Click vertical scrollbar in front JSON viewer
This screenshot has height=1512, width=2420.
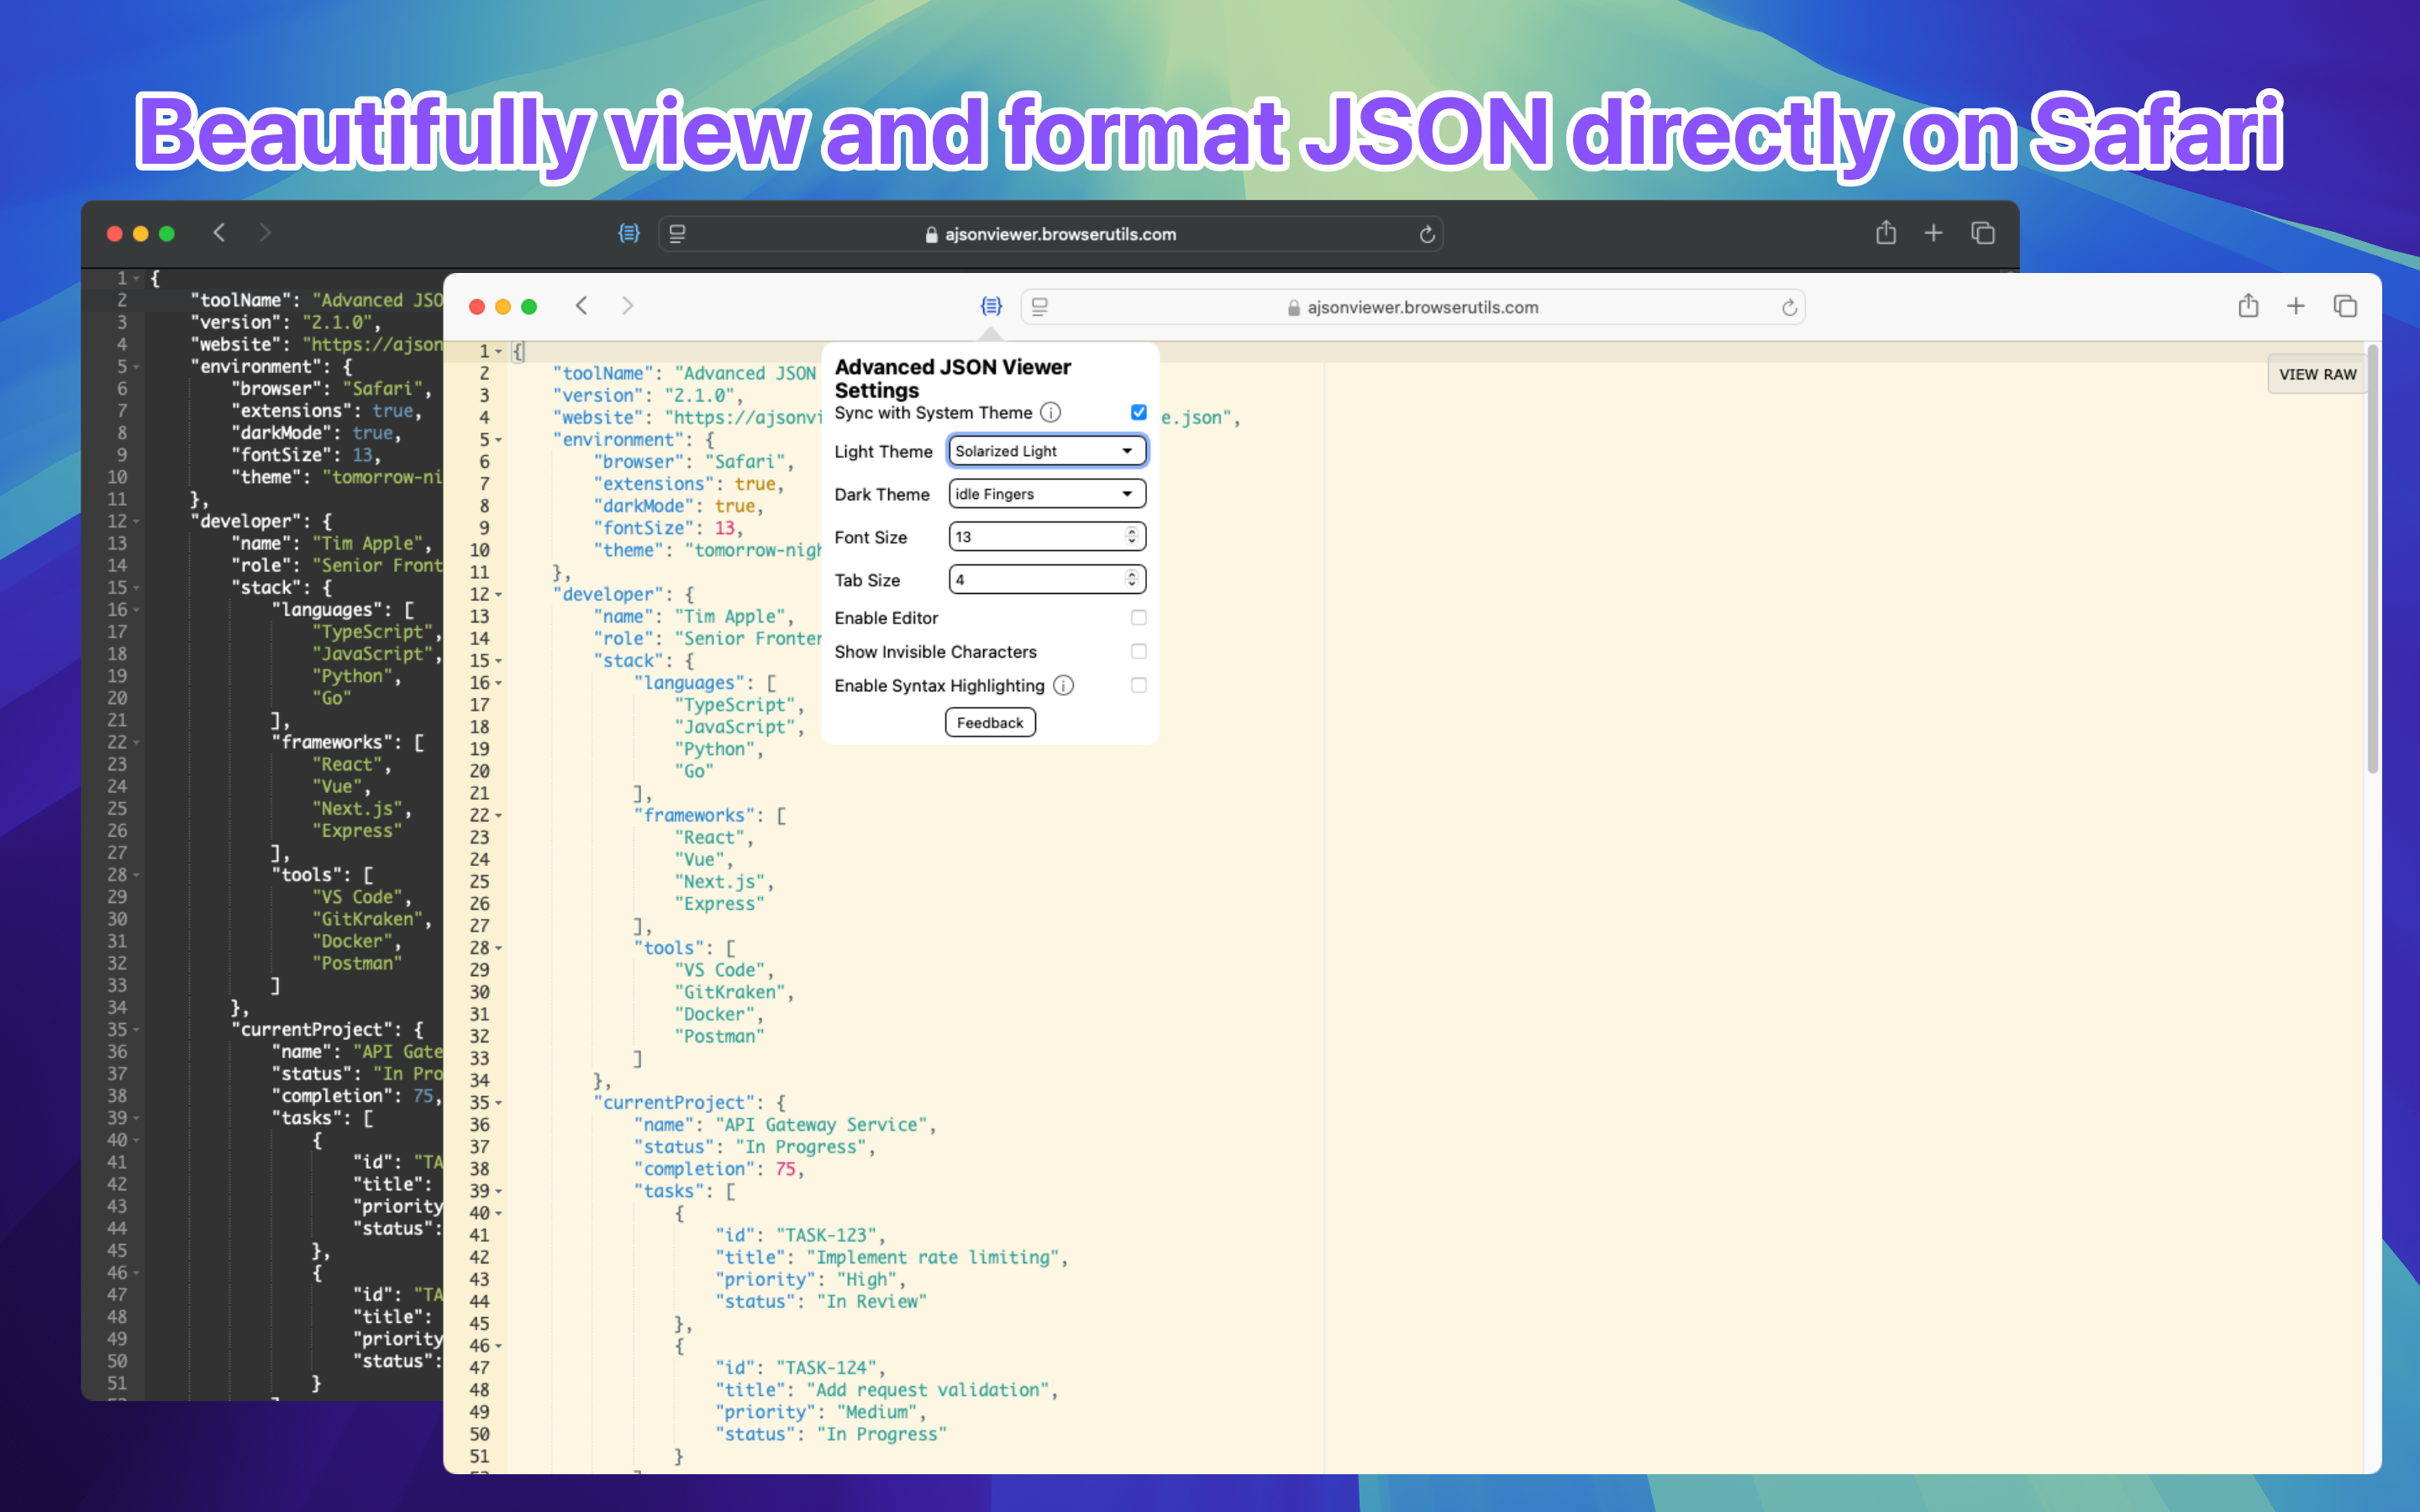tap(2372, 560)
